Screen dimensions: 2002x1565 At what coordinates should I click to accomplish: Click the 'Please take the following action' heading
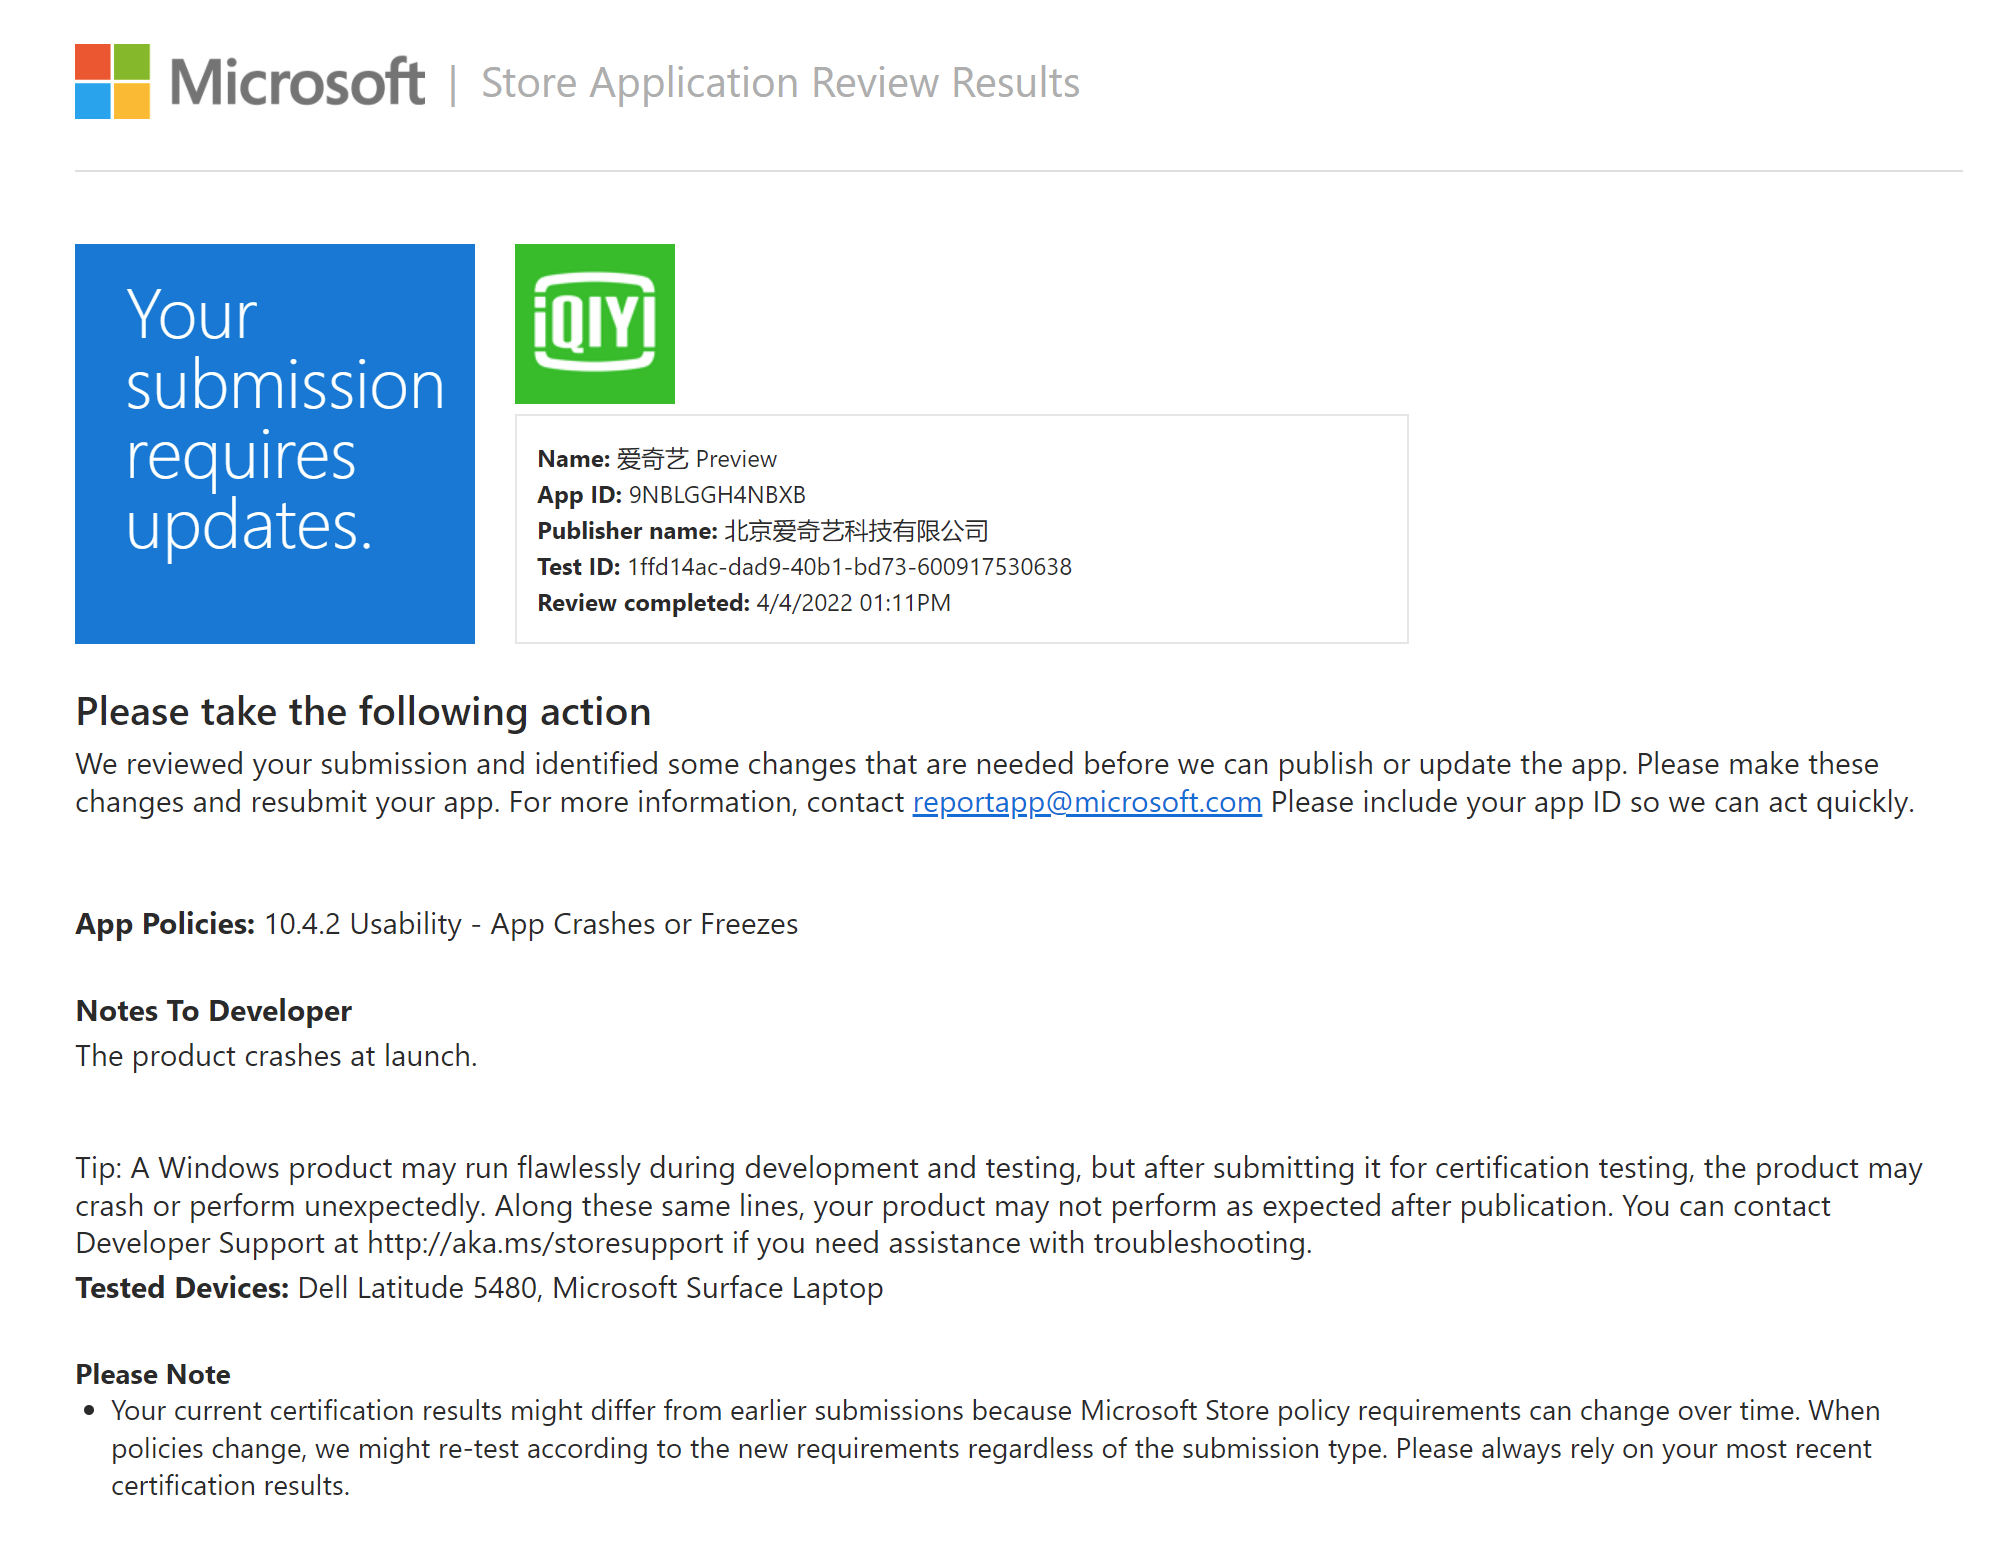point(364,712)
